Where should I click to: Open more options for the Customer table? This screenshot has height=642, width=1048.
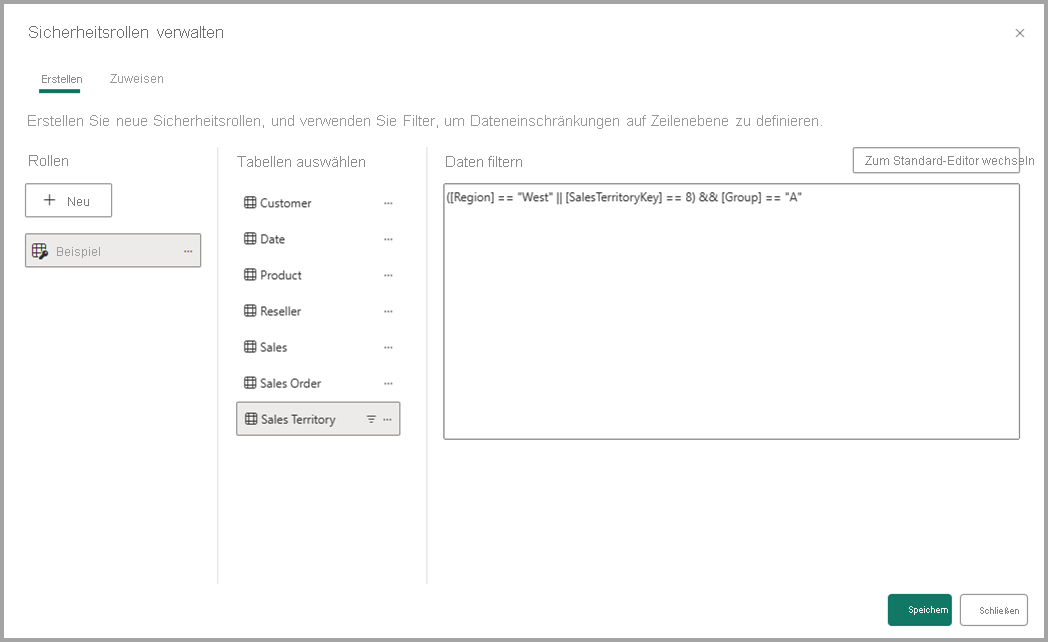pyautogui.click(x=388, y=203)
